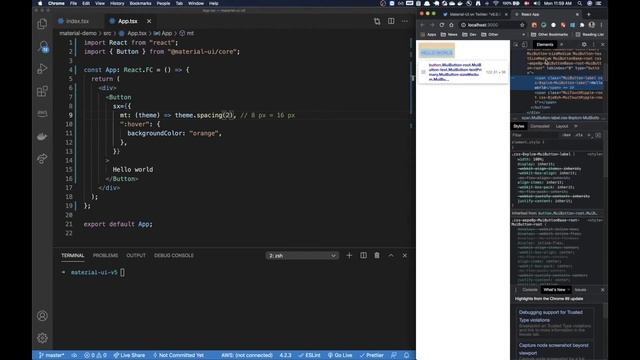
Task: Maximize the terminal panel with chevron
Action: pyautogui.click(x=391, y=256)
